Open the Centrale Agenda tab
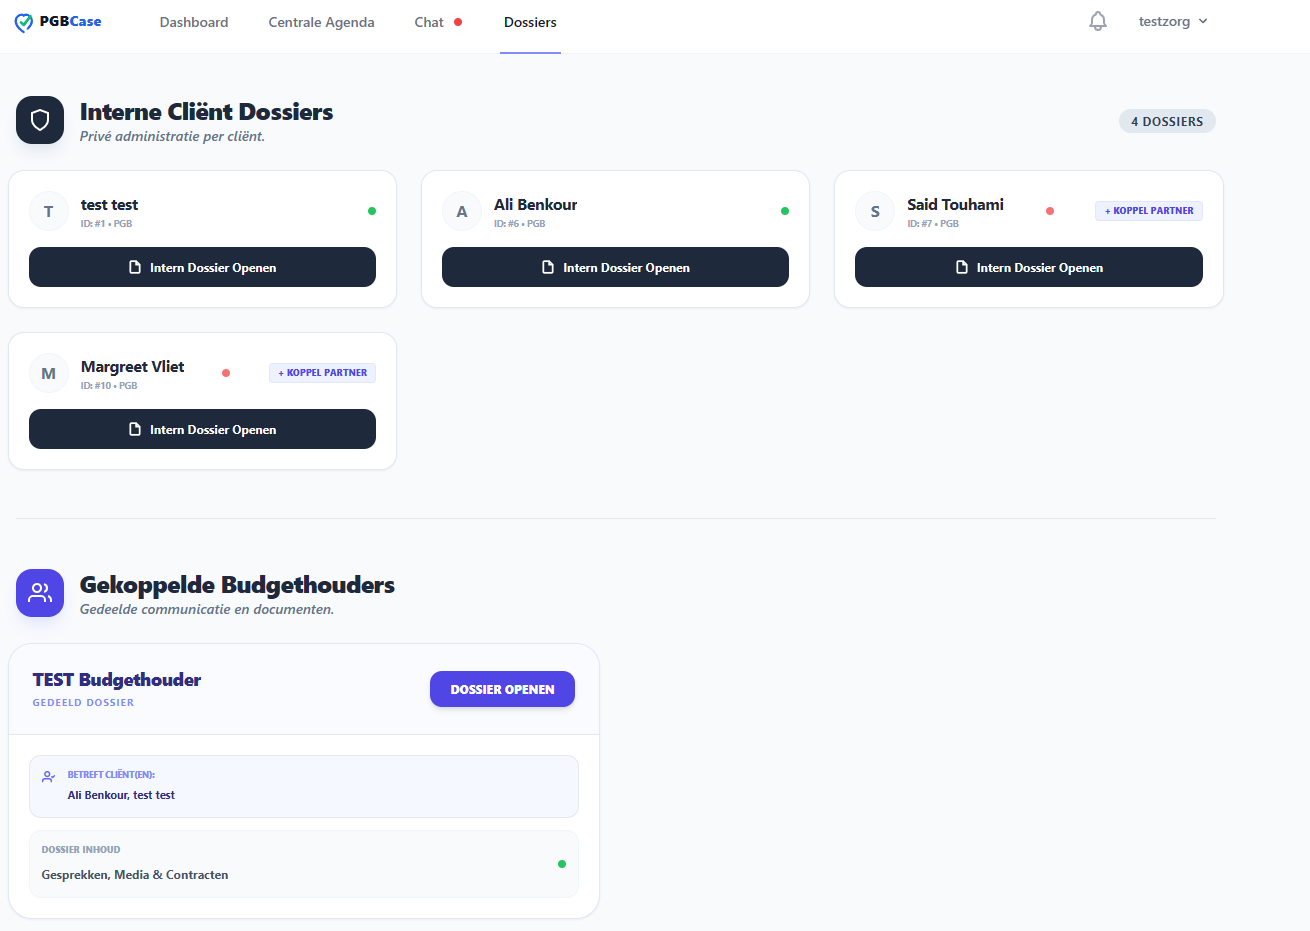 [x=321, y=22]
